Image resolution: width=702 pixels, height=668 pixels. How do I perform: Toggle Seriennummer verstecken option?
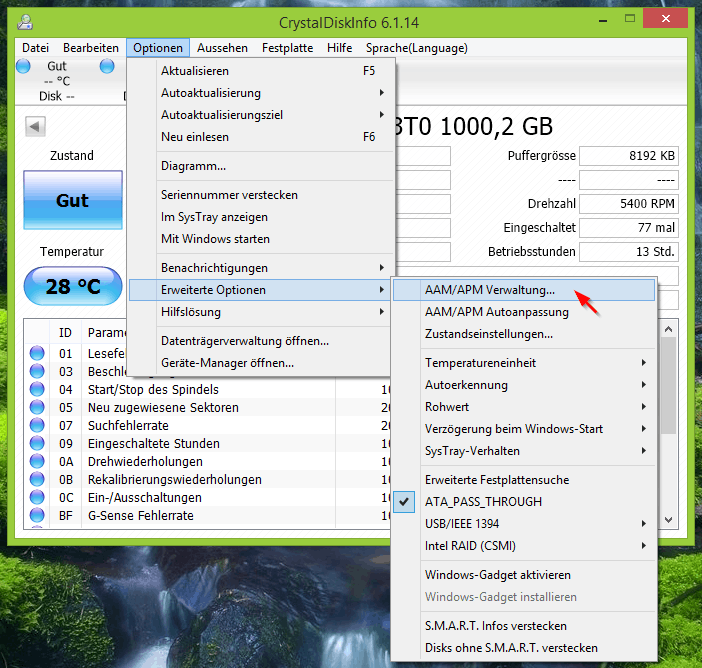(260, 195)
